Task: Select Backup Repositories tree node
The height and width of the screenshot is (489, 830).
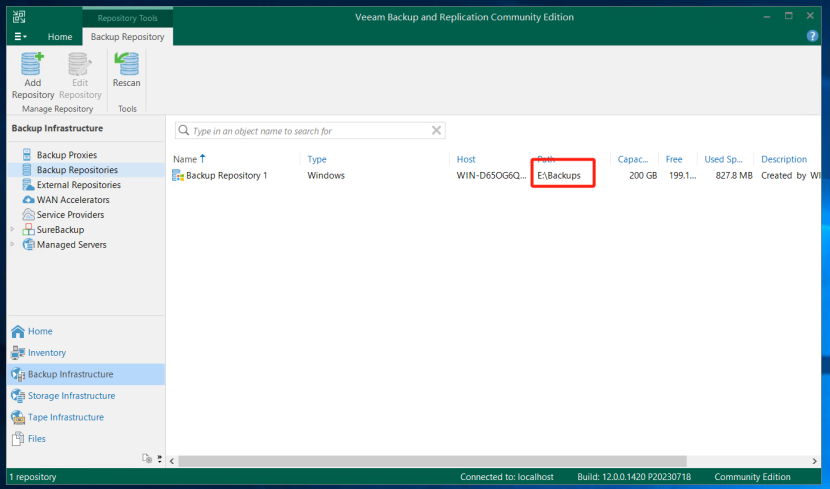Action: click(77, 170)
